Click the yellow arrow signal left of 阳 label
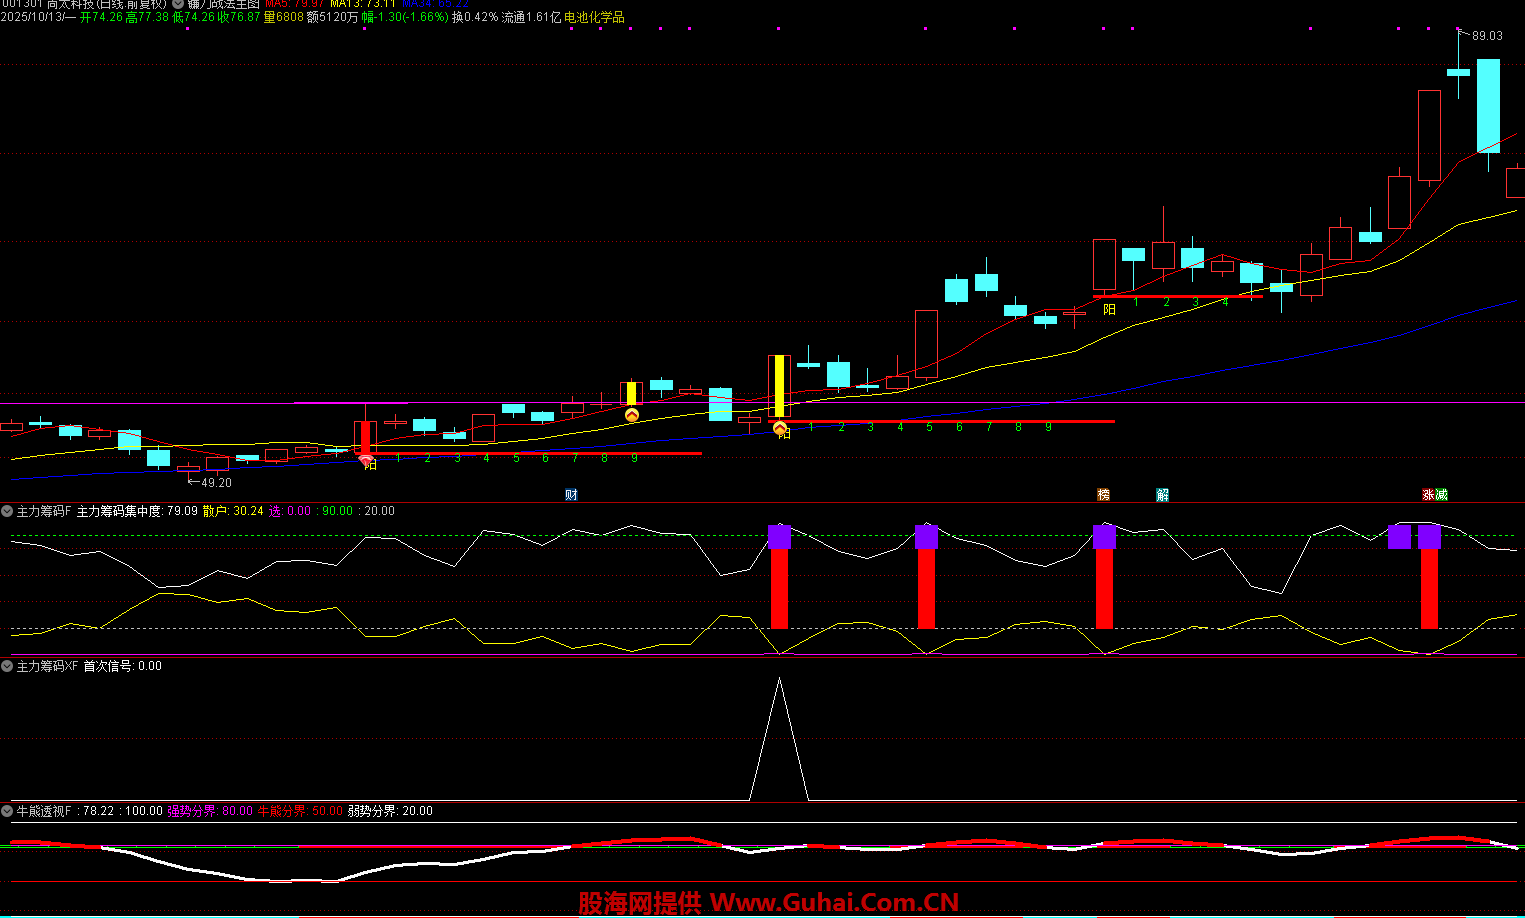The width and height of the screenshot is (1525, 918). pos(779,428)
